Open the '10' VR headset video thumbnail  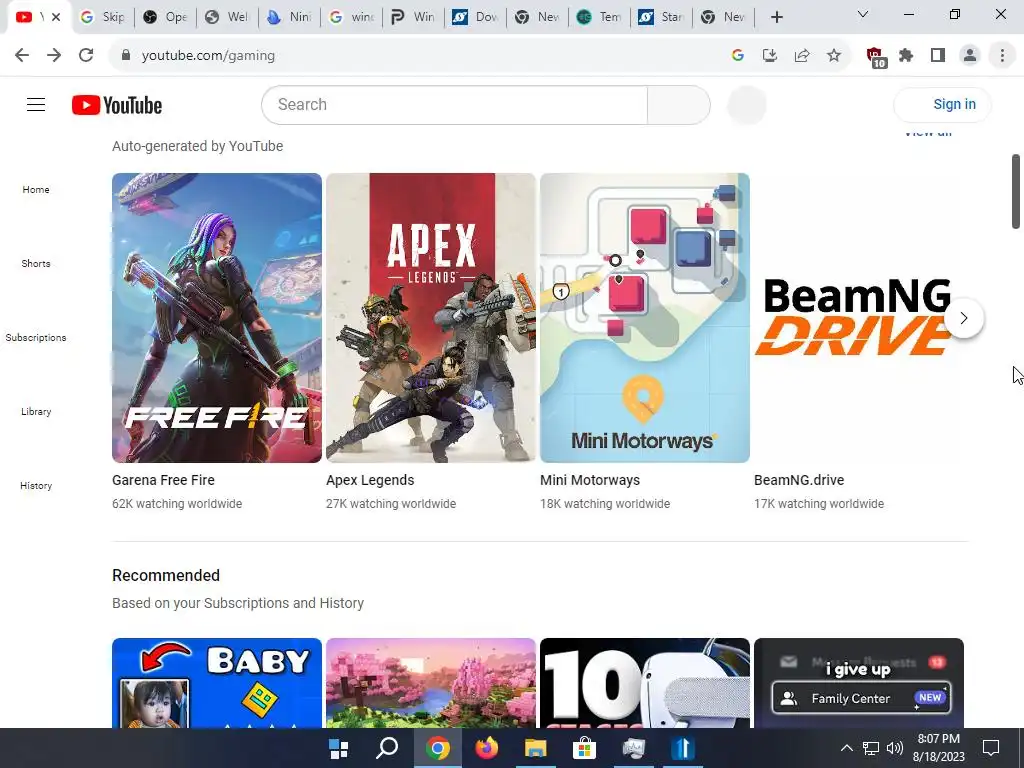click(x=645, y=683)
